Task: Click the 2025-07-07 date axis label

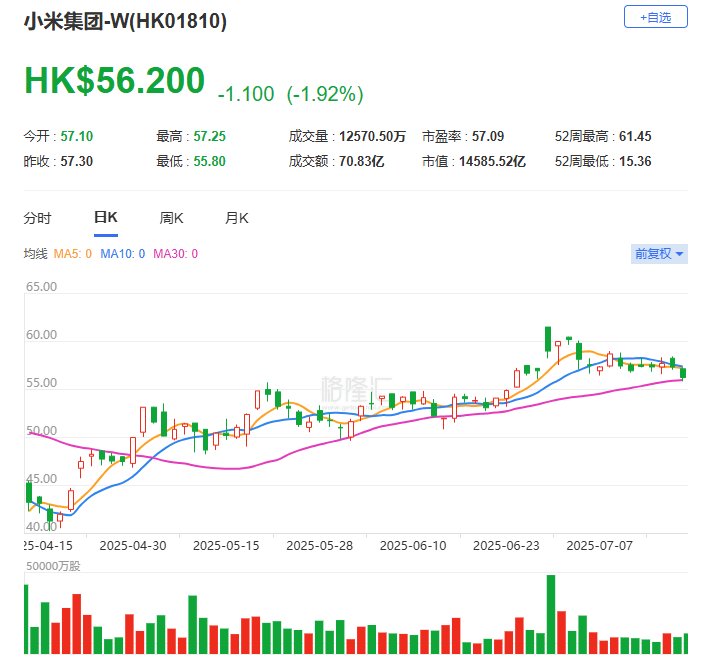Action: tap(599, 546)
